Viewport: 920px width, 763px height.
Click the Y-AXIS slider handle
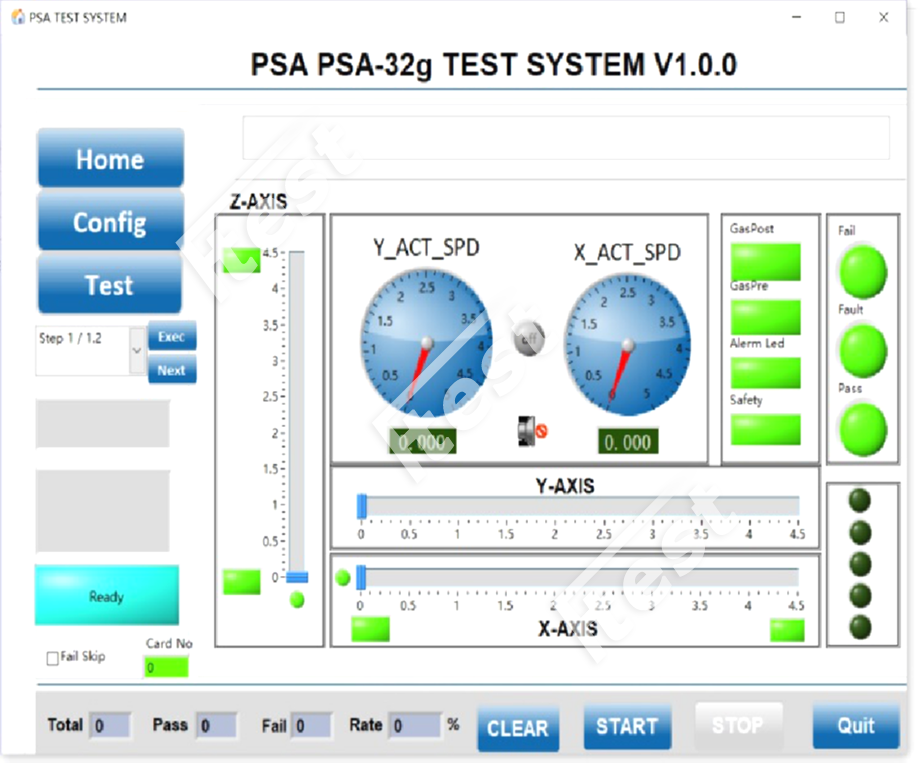tap(362, 507)
